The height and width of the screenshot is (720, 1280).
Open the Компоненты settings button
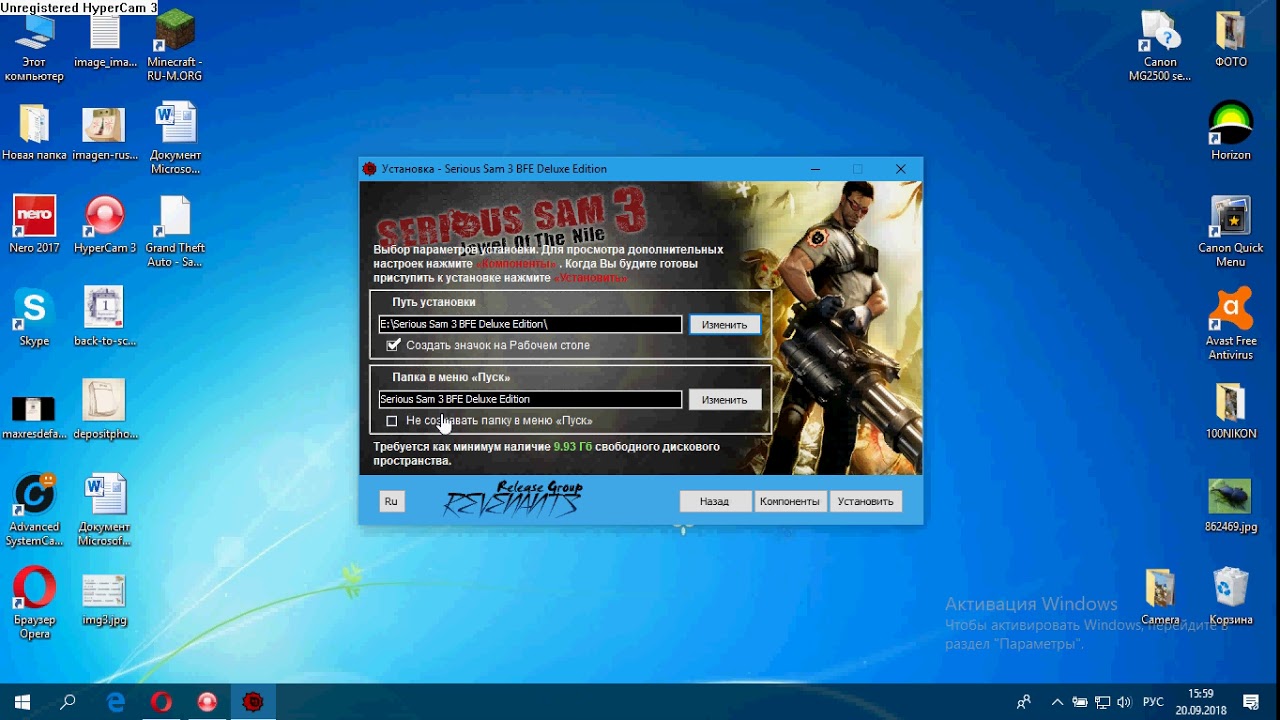coord(789,501)
